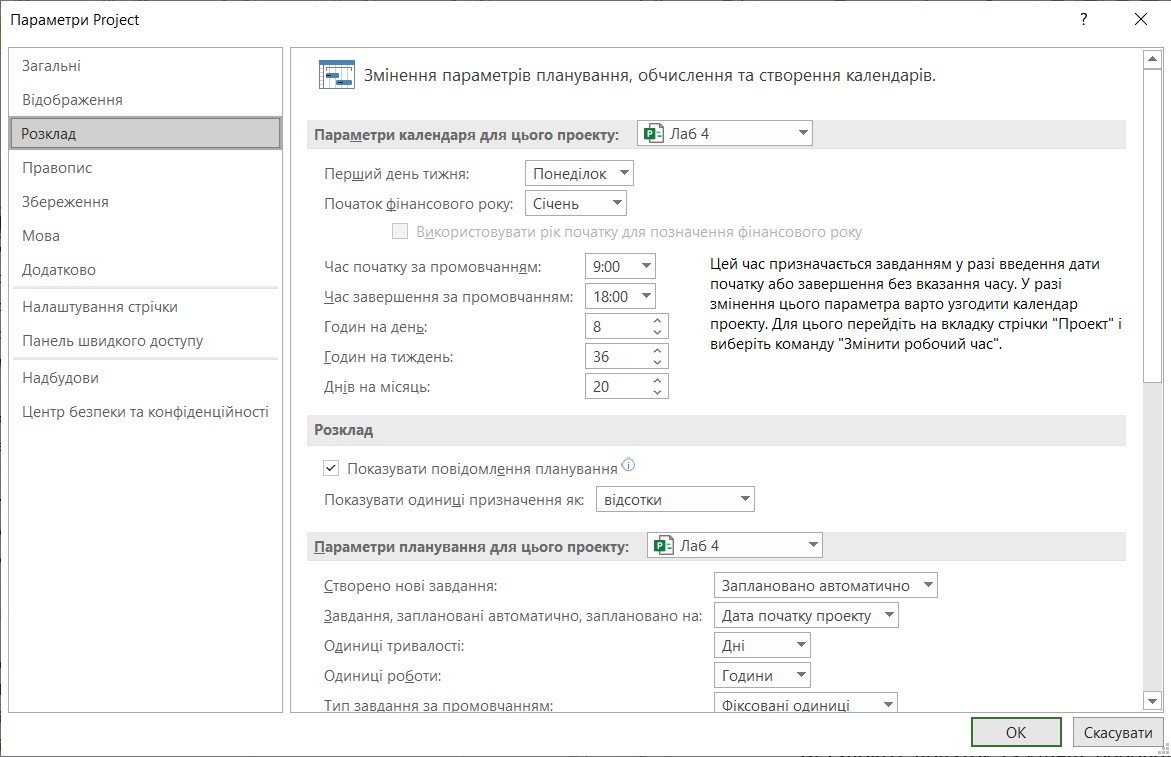1171x757 pixels.
Task: Open default task type 'Фіксовані одиниці' dropdown
Action: point(806,703)
